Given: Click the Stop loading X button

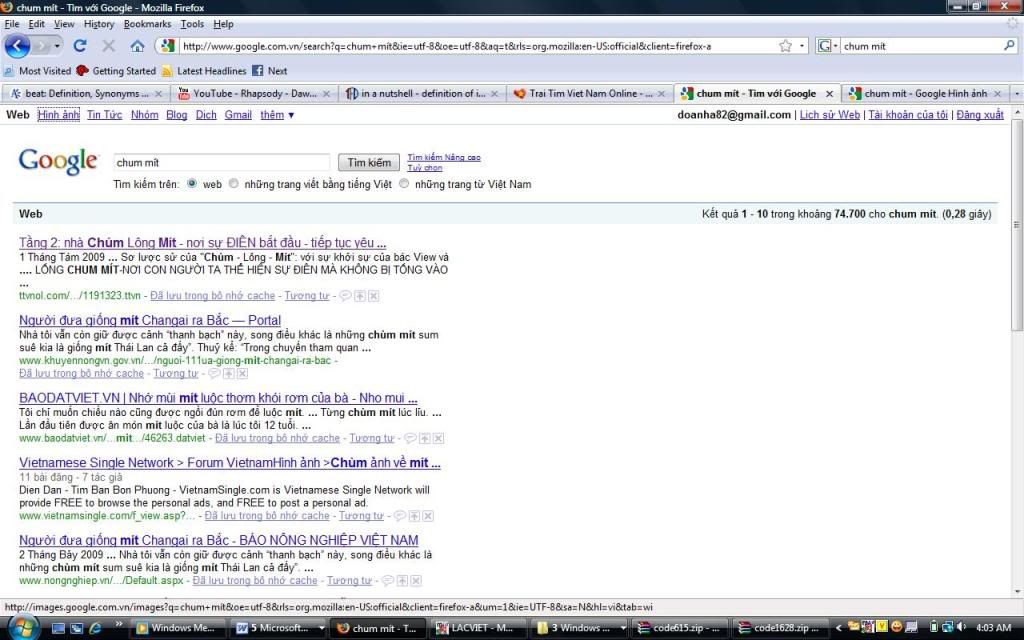Looking at the screenshot, I should [x=108, y=46].
